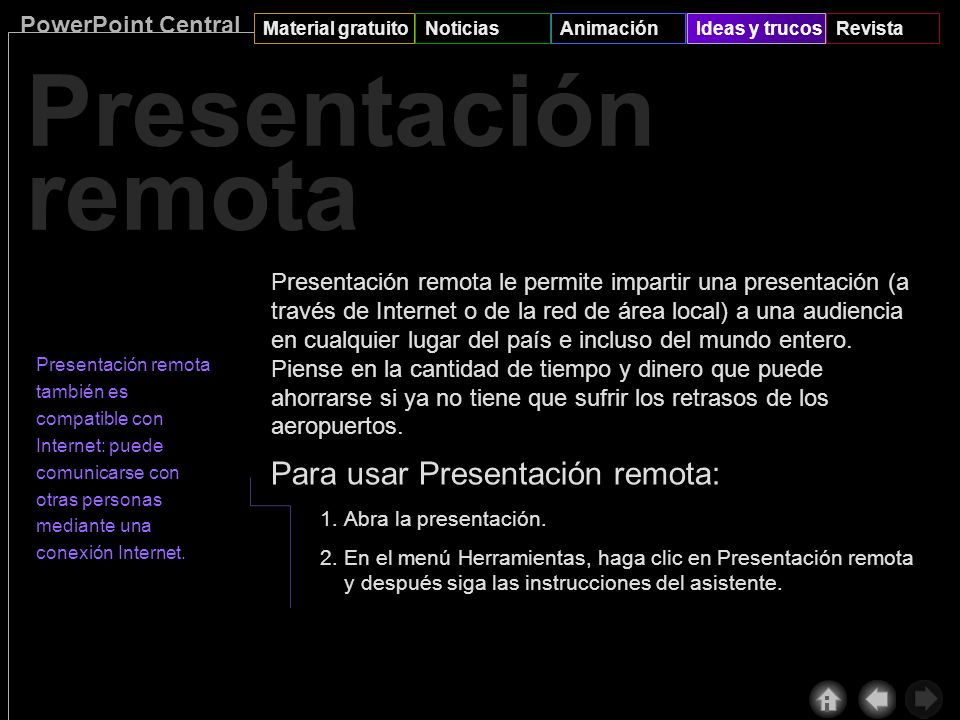Select the Ideas y trucos tab
960x720 pixels.
coord(756,28)
